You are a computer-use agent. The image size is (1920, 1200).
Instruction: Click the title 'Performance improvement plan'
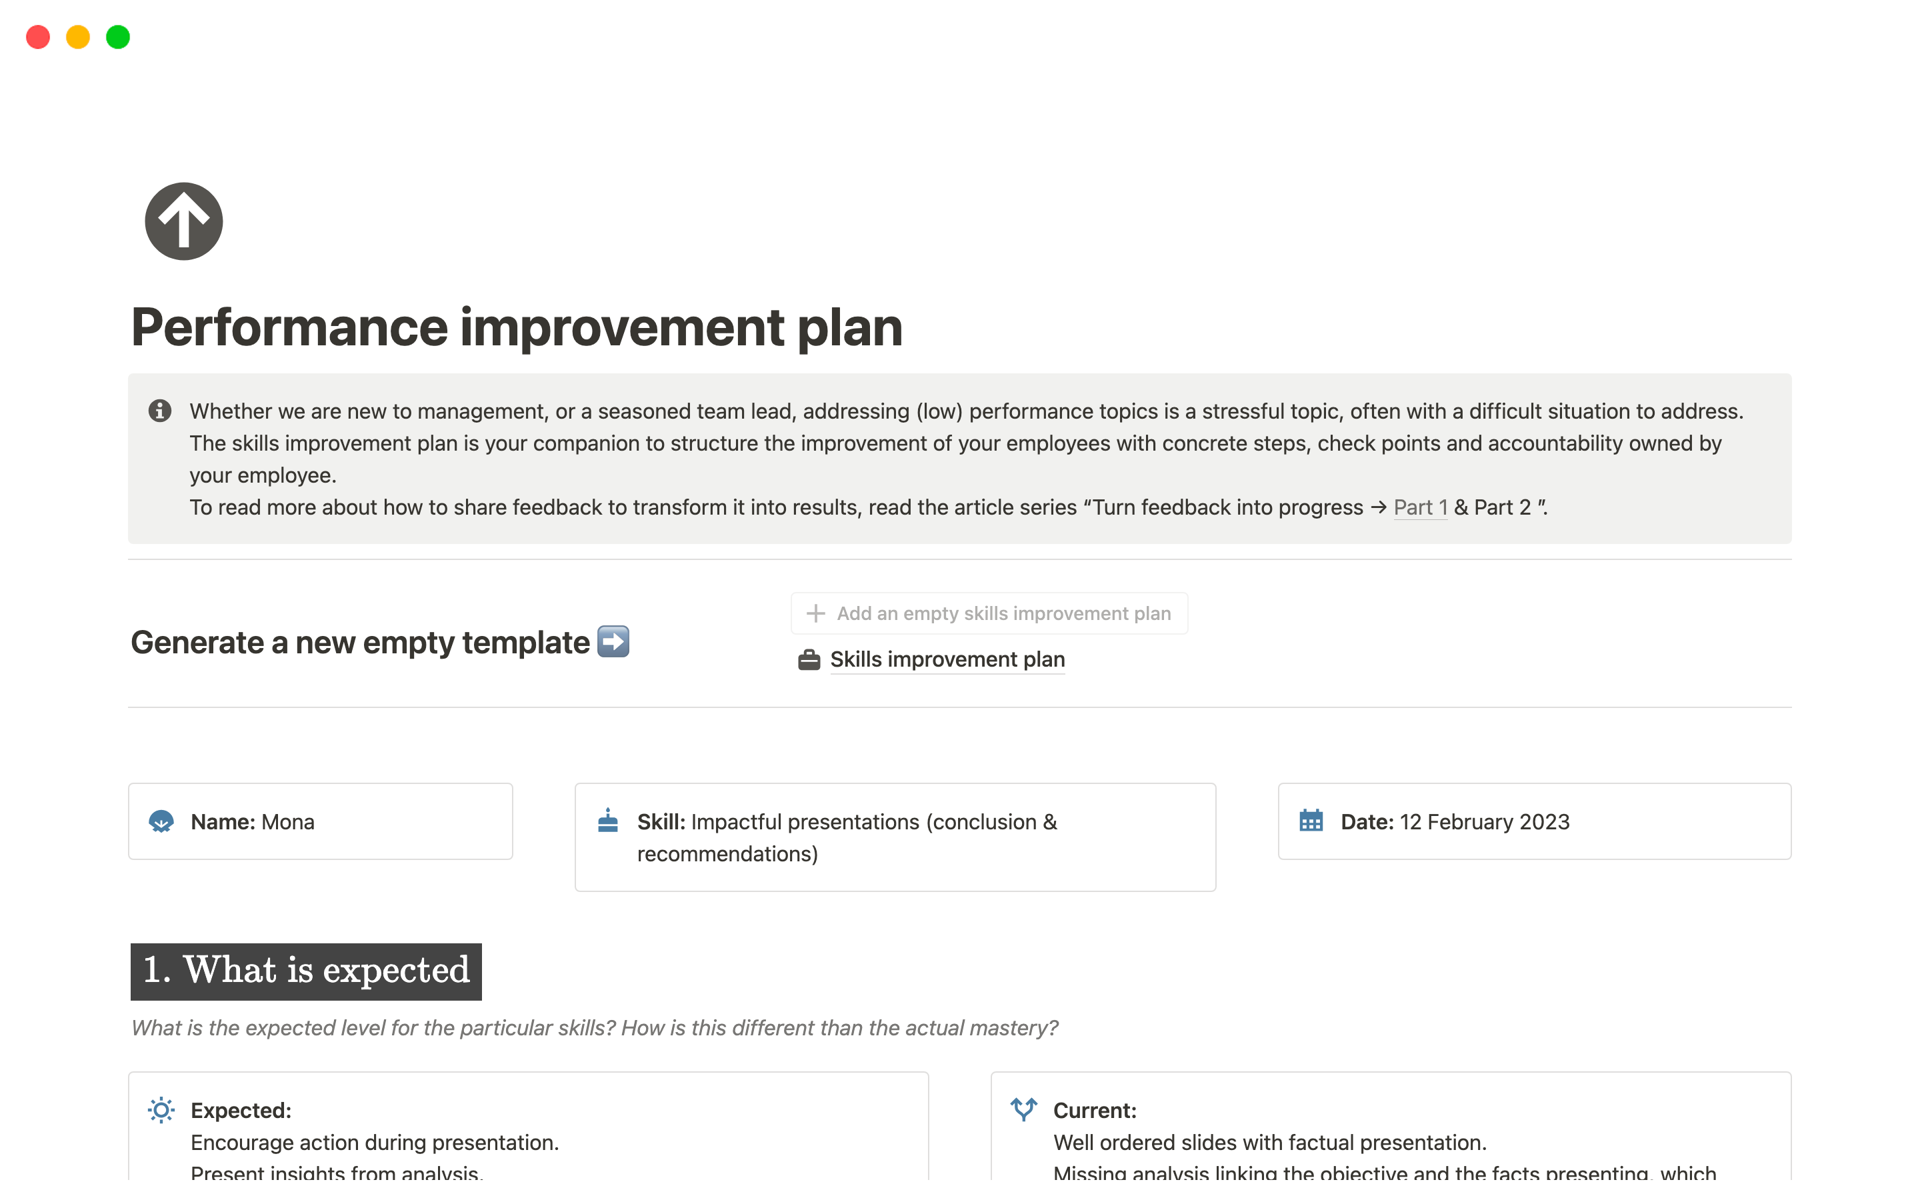(x=517, y=327)
